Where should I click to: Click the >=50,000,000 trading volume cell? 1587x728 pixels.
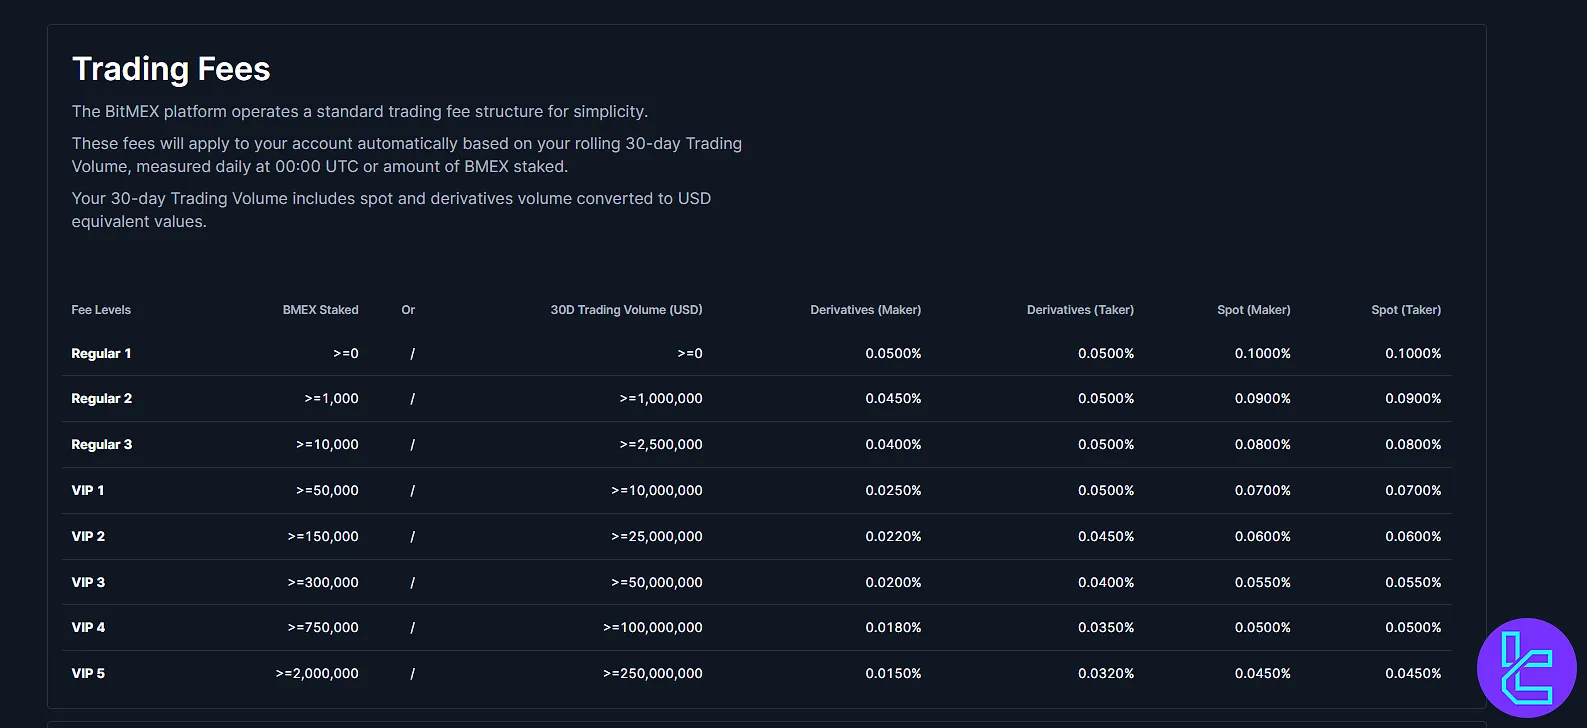click(657, 582)
